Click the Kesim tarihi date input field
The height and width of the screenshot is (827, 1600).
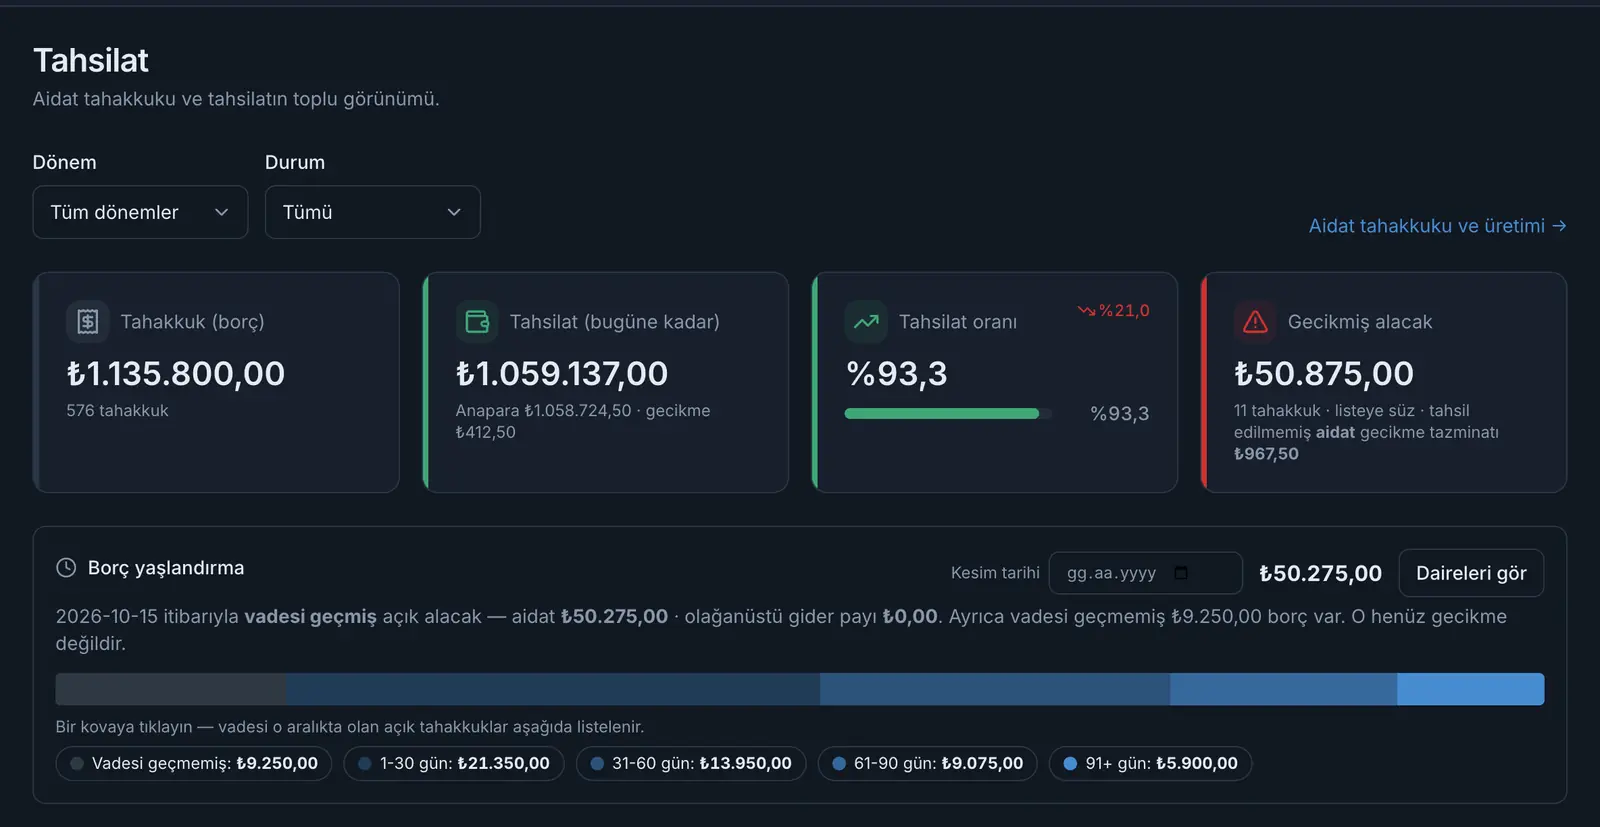(x=1145, y=573)
